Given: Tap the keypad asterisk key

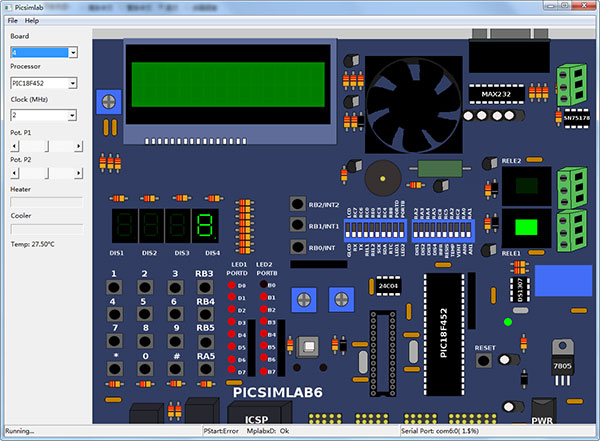Looking at the screenshot, I should (x=114, y=369).
